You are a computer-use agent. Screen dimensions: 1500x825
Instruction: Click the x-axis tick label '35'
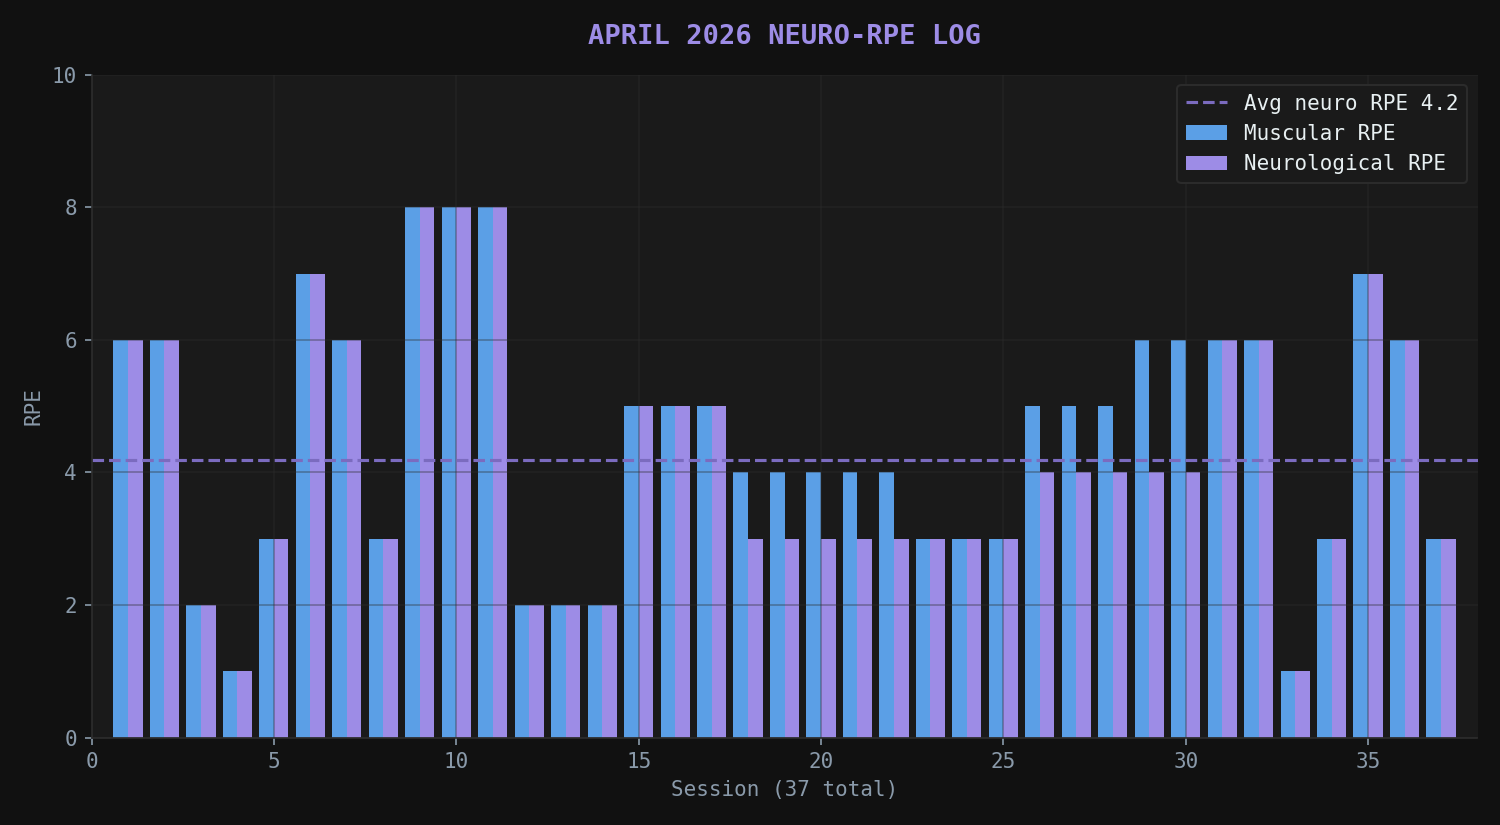pos(1368,761)
